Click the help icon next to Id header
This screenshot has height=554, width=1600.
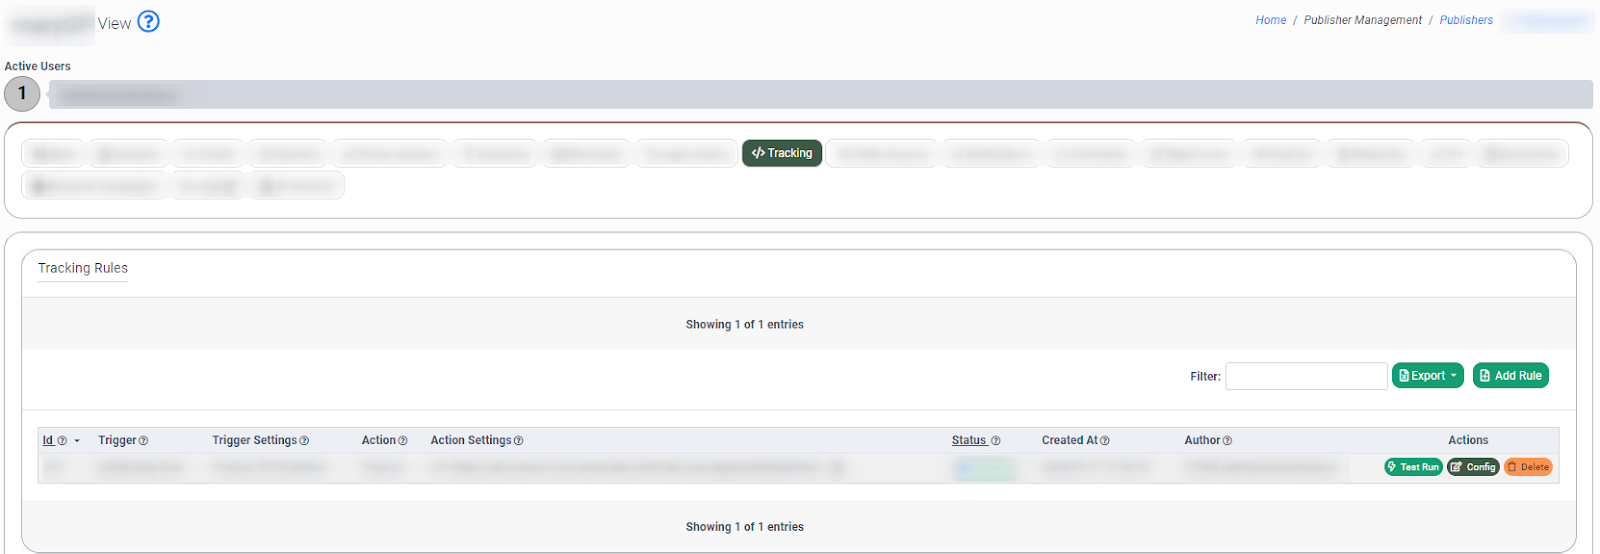62,441
